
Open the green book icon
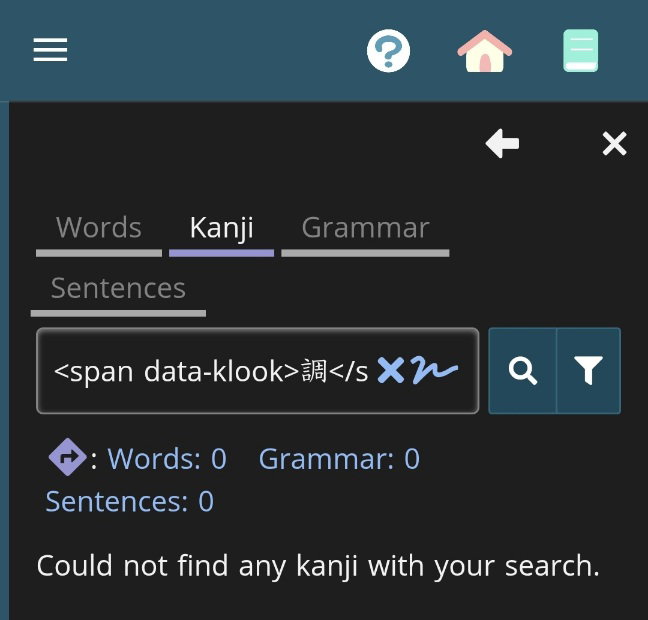tap(580, 50)
